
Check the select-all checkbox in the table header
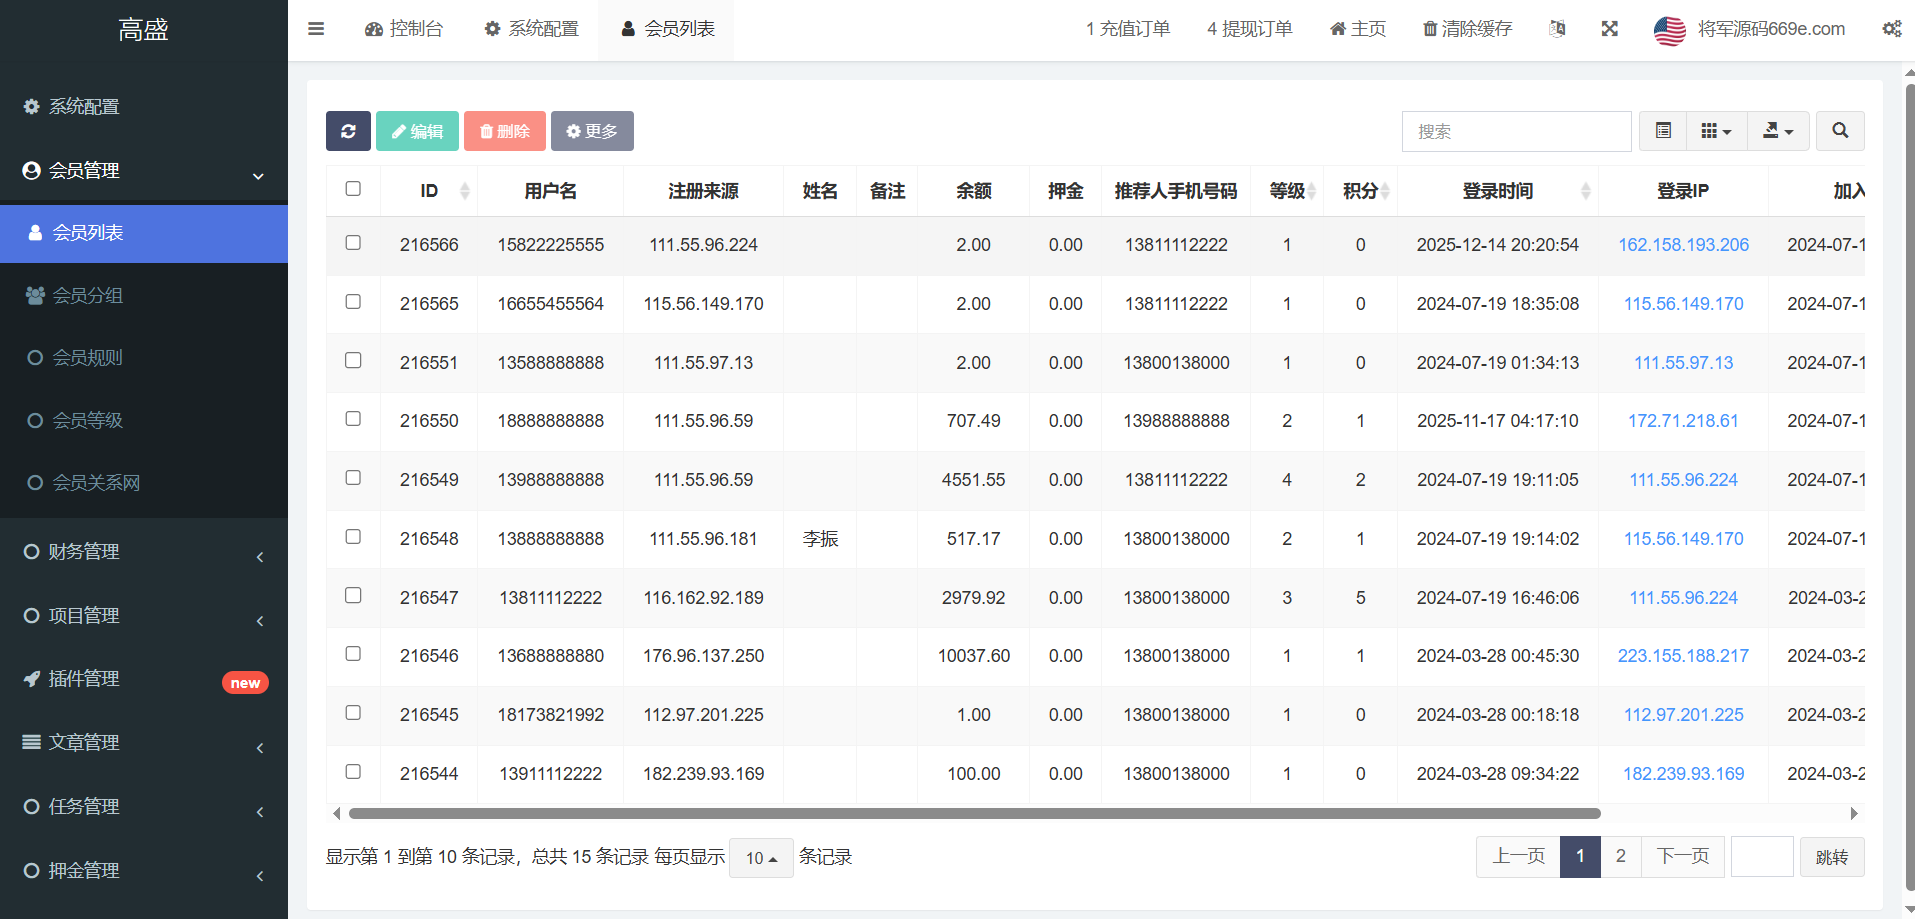[x=353, y=189]
